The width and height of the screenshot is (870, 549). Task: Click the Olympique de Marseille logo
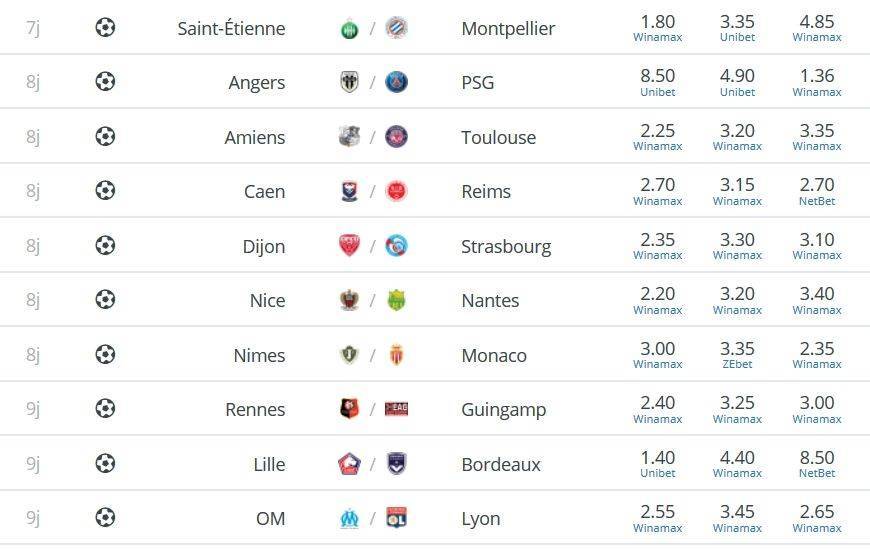pyautogui.click(x=350, y=518)
